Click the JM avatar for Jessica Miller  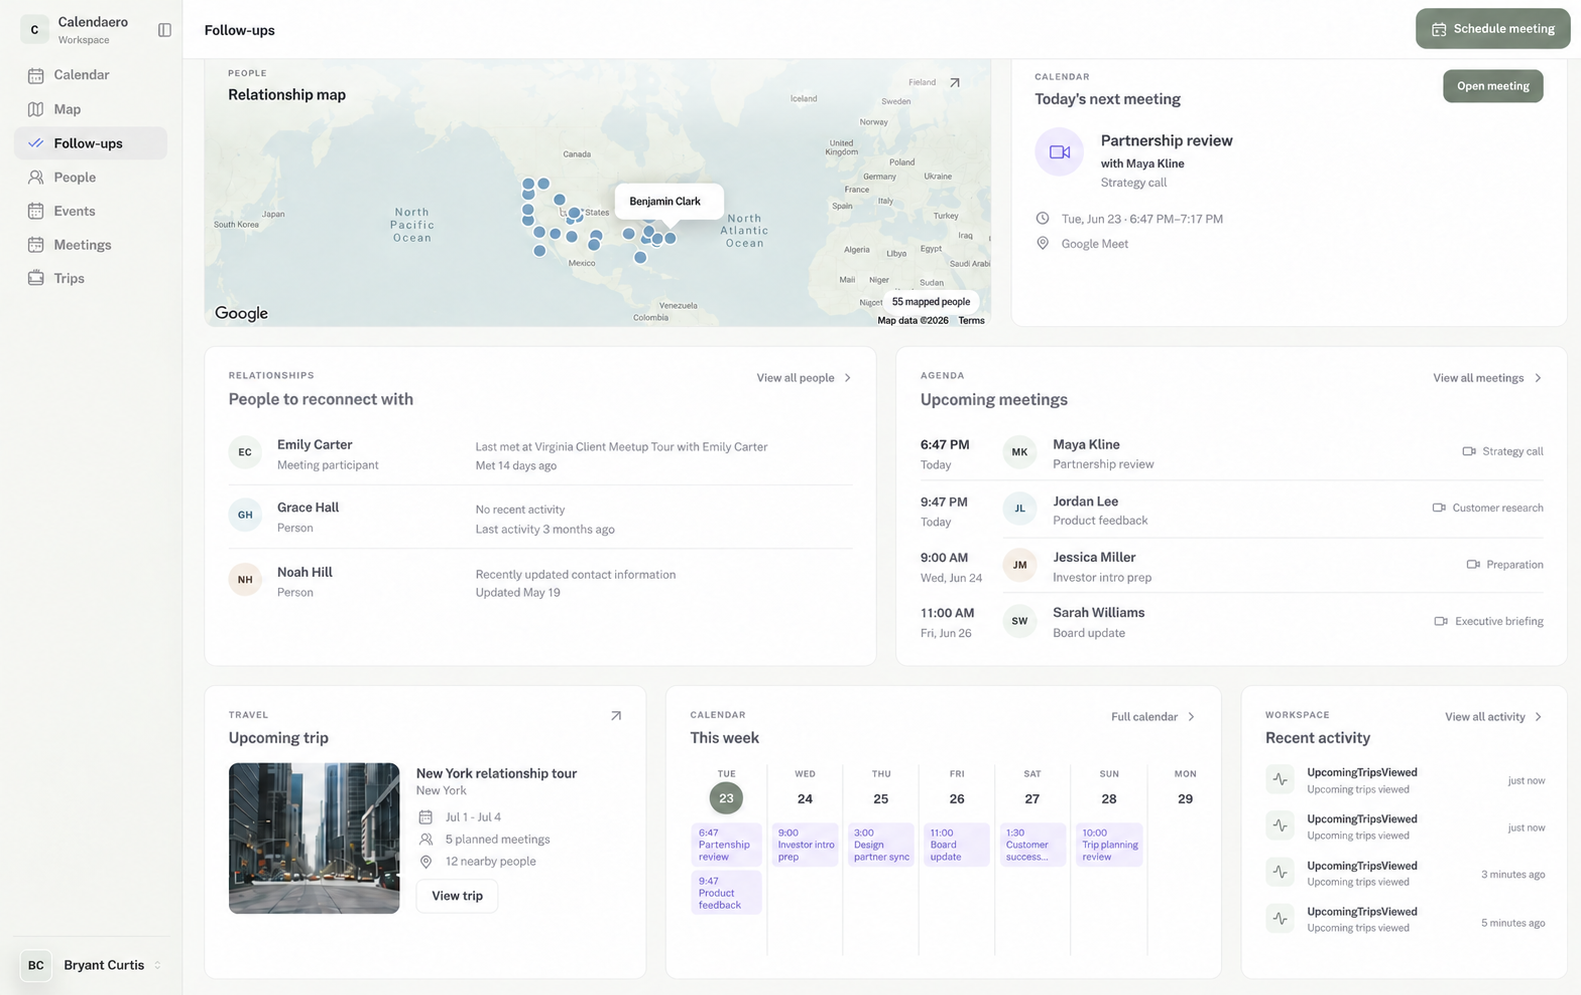coord(1019,565)
